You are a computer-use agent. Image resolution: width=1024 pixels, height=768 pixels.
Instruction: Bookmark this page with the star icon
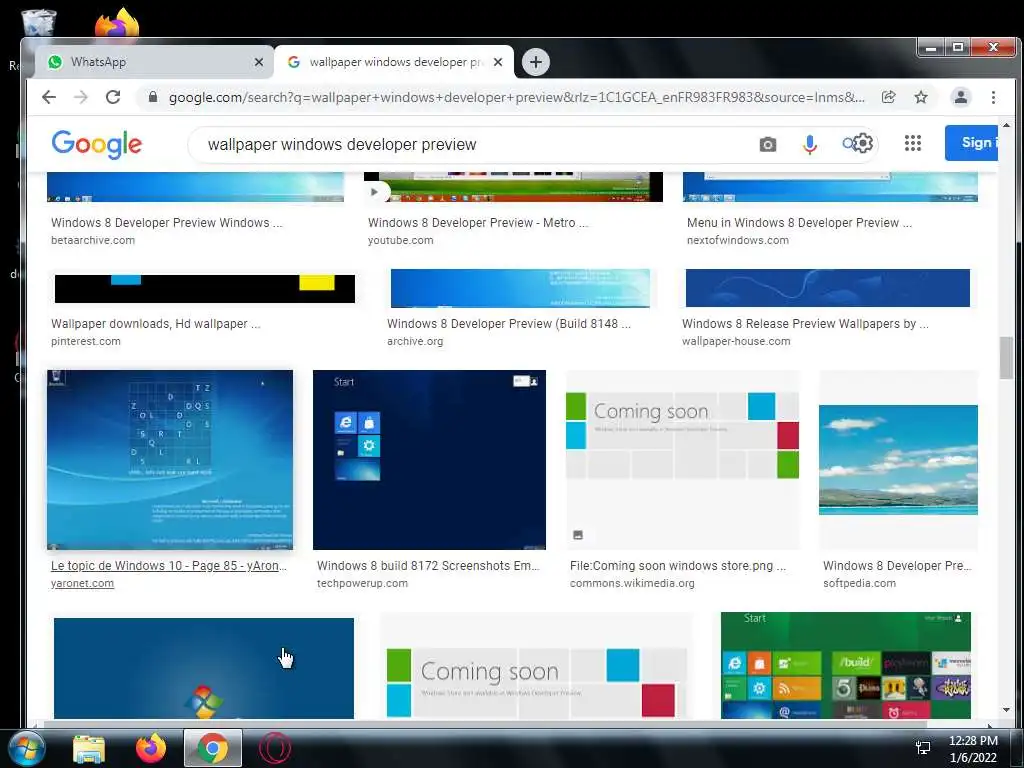pos(921,97)
